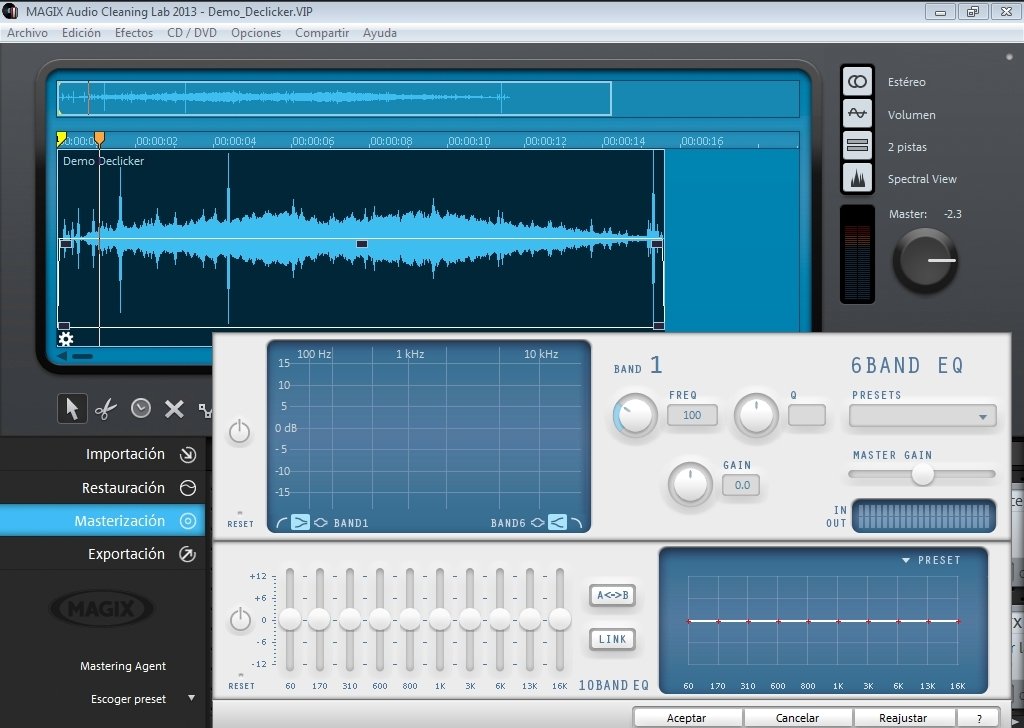Click the Q knob
This screenshot has width=1024, height=728.
[756, 415]
